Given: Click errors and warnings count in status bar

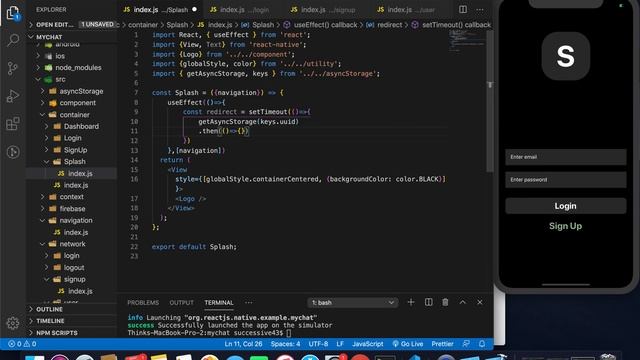Looking at the screenshot, I should point(22,344).
